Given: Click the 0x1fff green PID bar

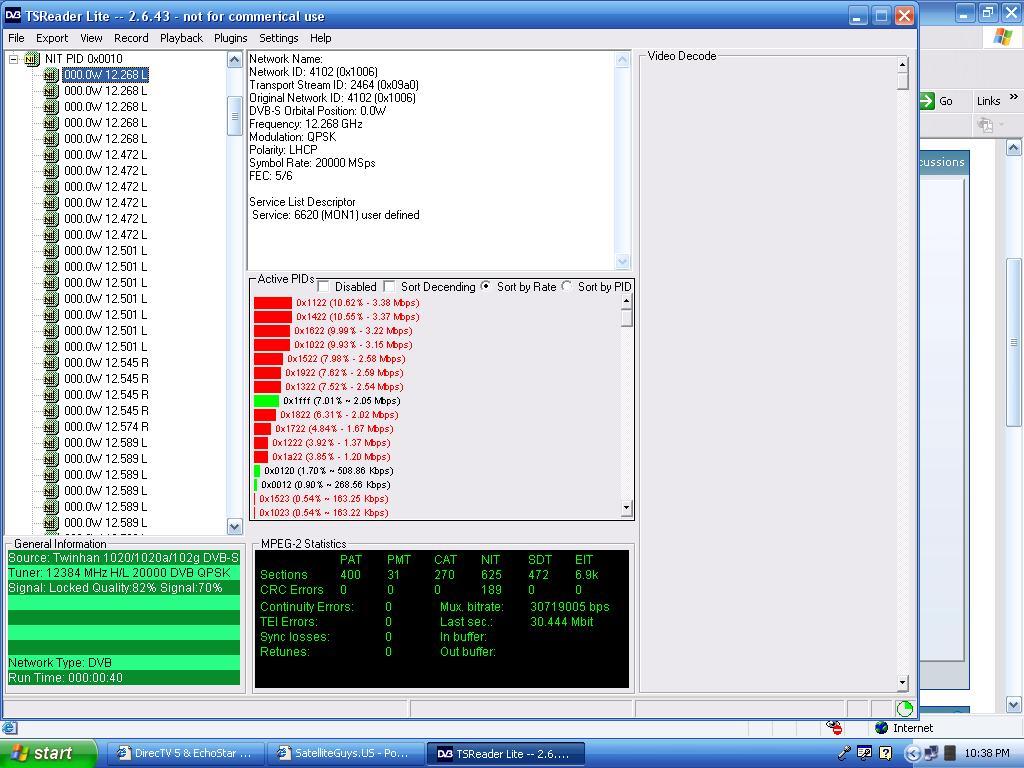Looking at the screenshot, I should click(x=266, y=401).
